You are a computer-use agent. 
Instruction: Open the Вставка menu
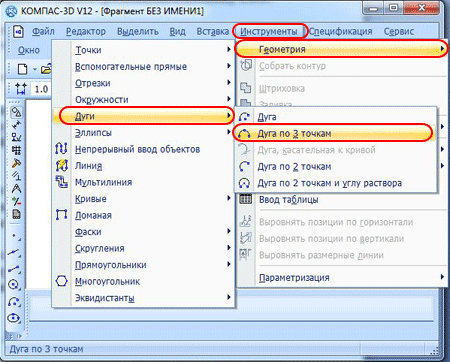(x=213, y=32)
